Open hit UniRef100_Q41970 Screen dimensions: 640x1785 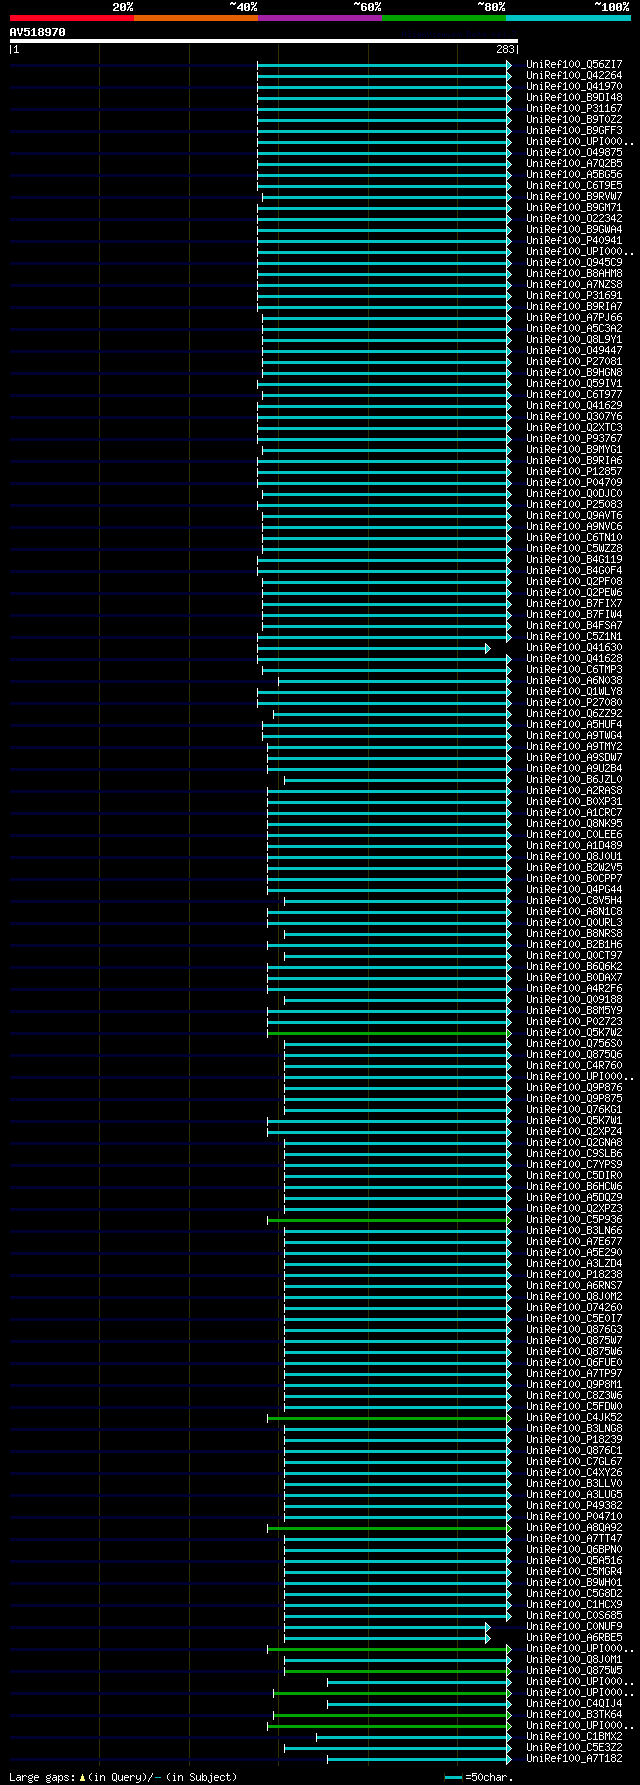(x=574, y=86)
